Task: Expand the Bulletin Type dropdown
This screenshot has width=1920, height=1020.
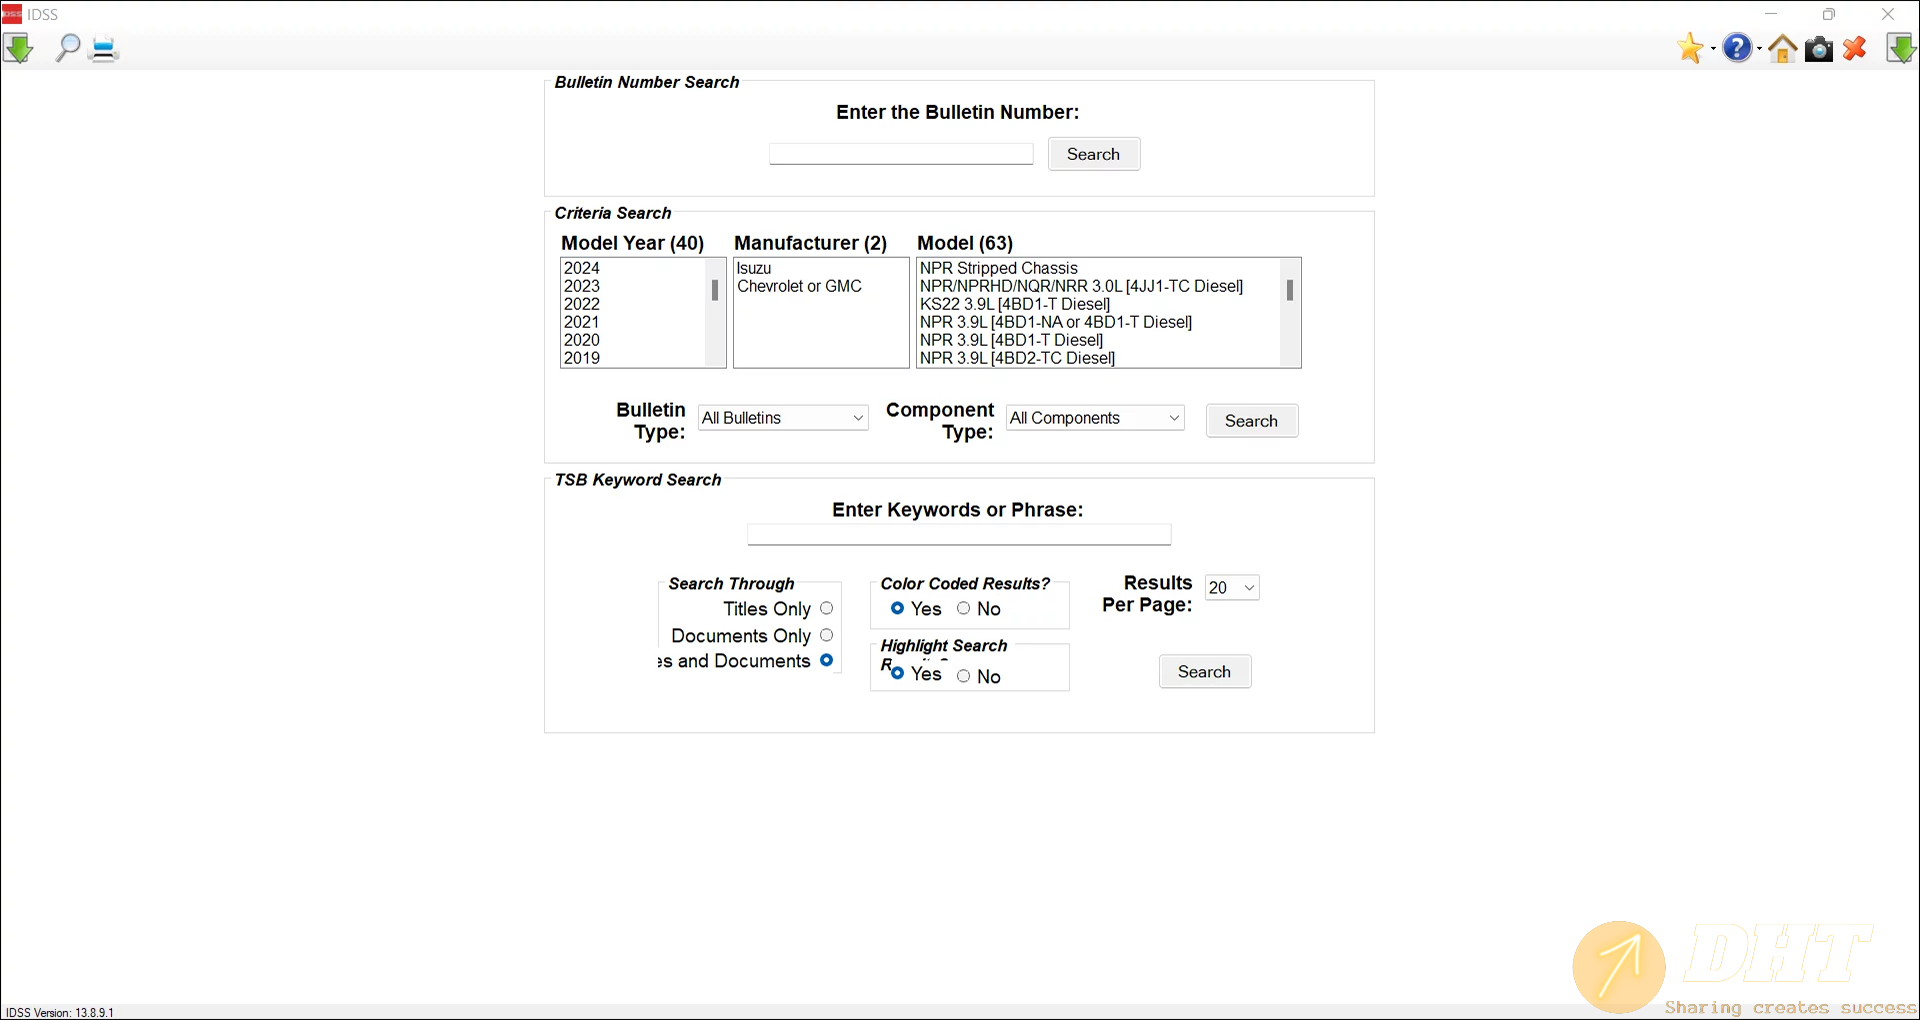Action: [x=783, y=418]
